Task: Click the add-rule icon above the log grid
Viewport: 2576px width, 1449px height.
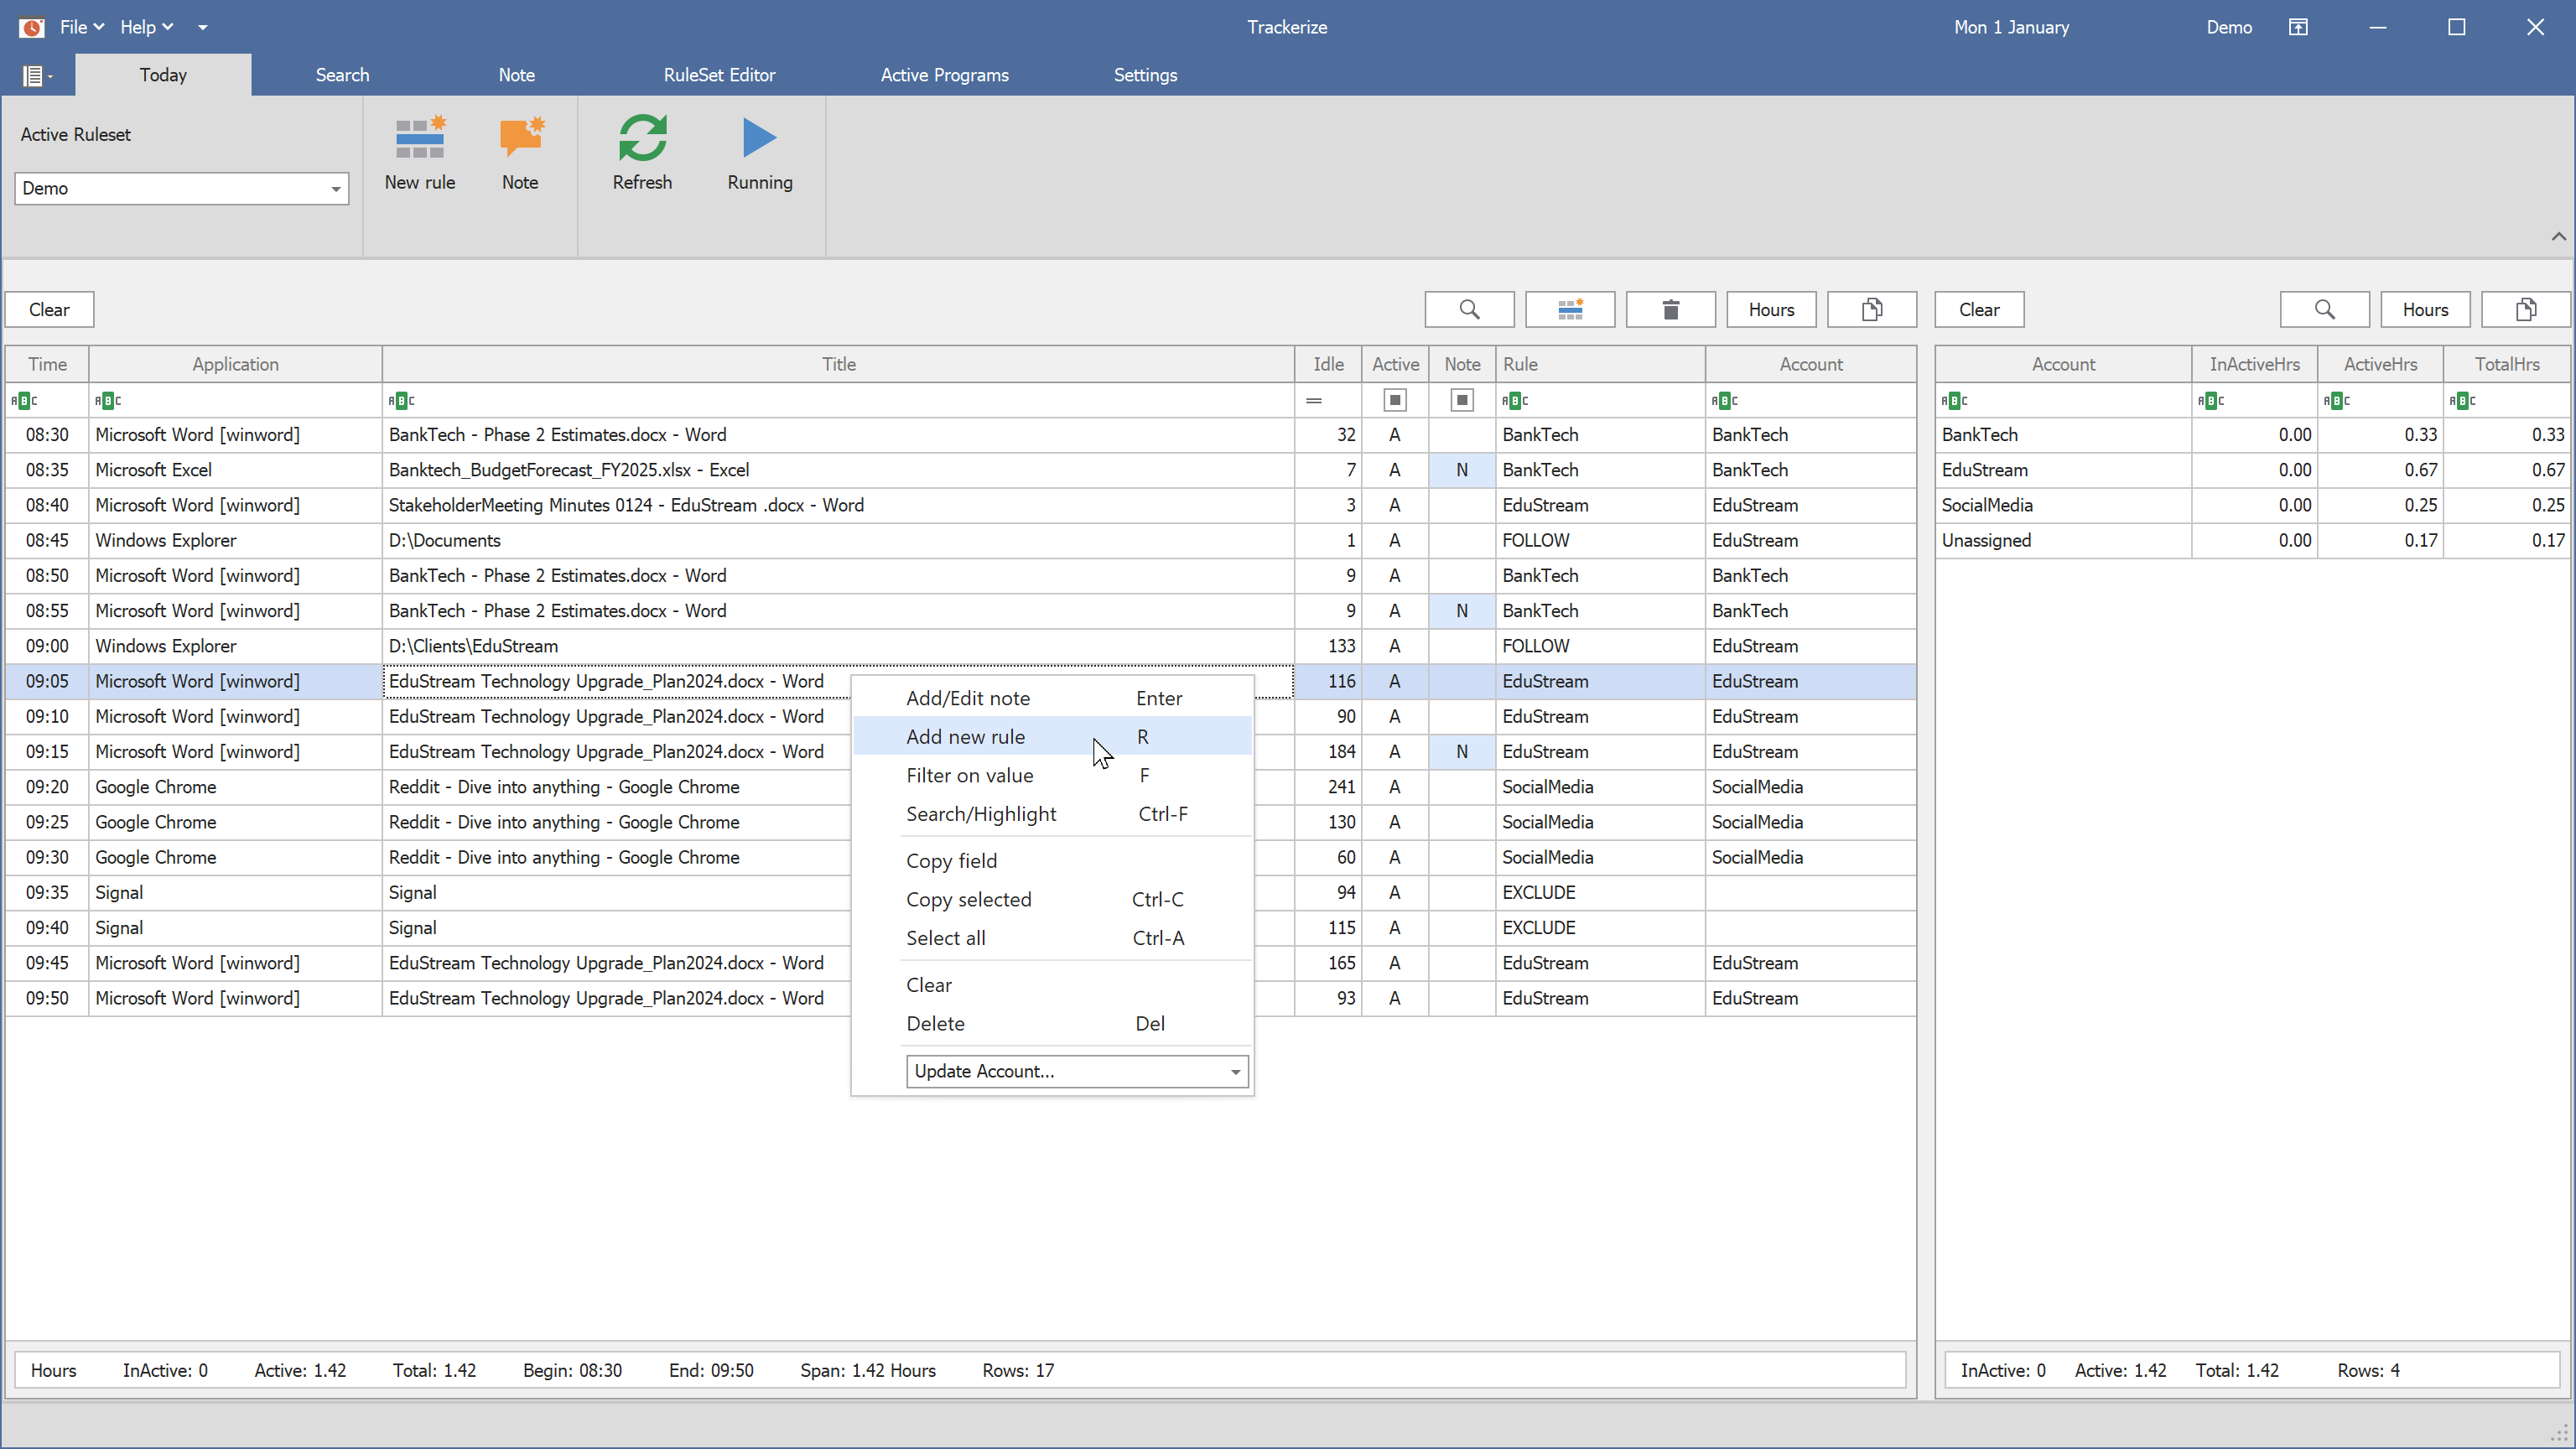Action: pos(1570,310)
